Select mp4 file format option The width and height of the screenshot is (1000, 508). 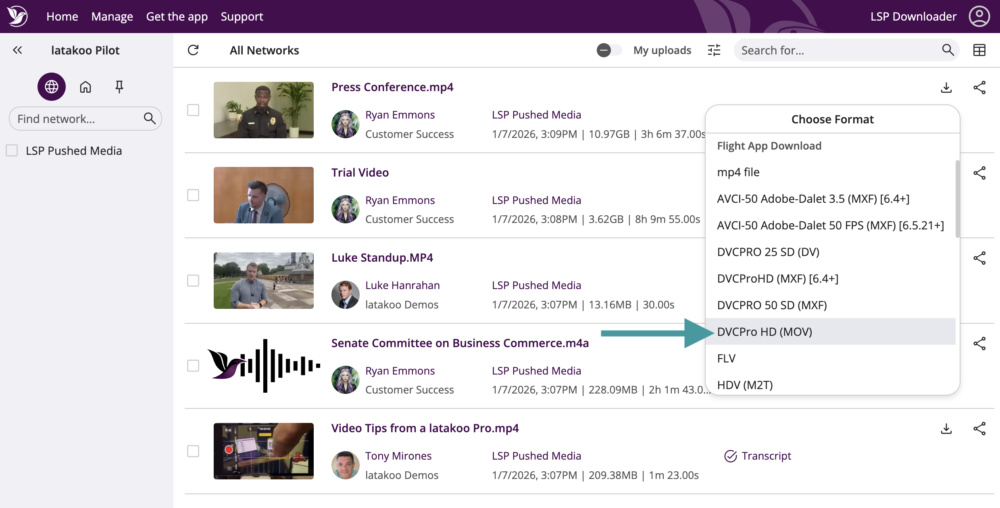pyautogui.click(x=738, y=172)
